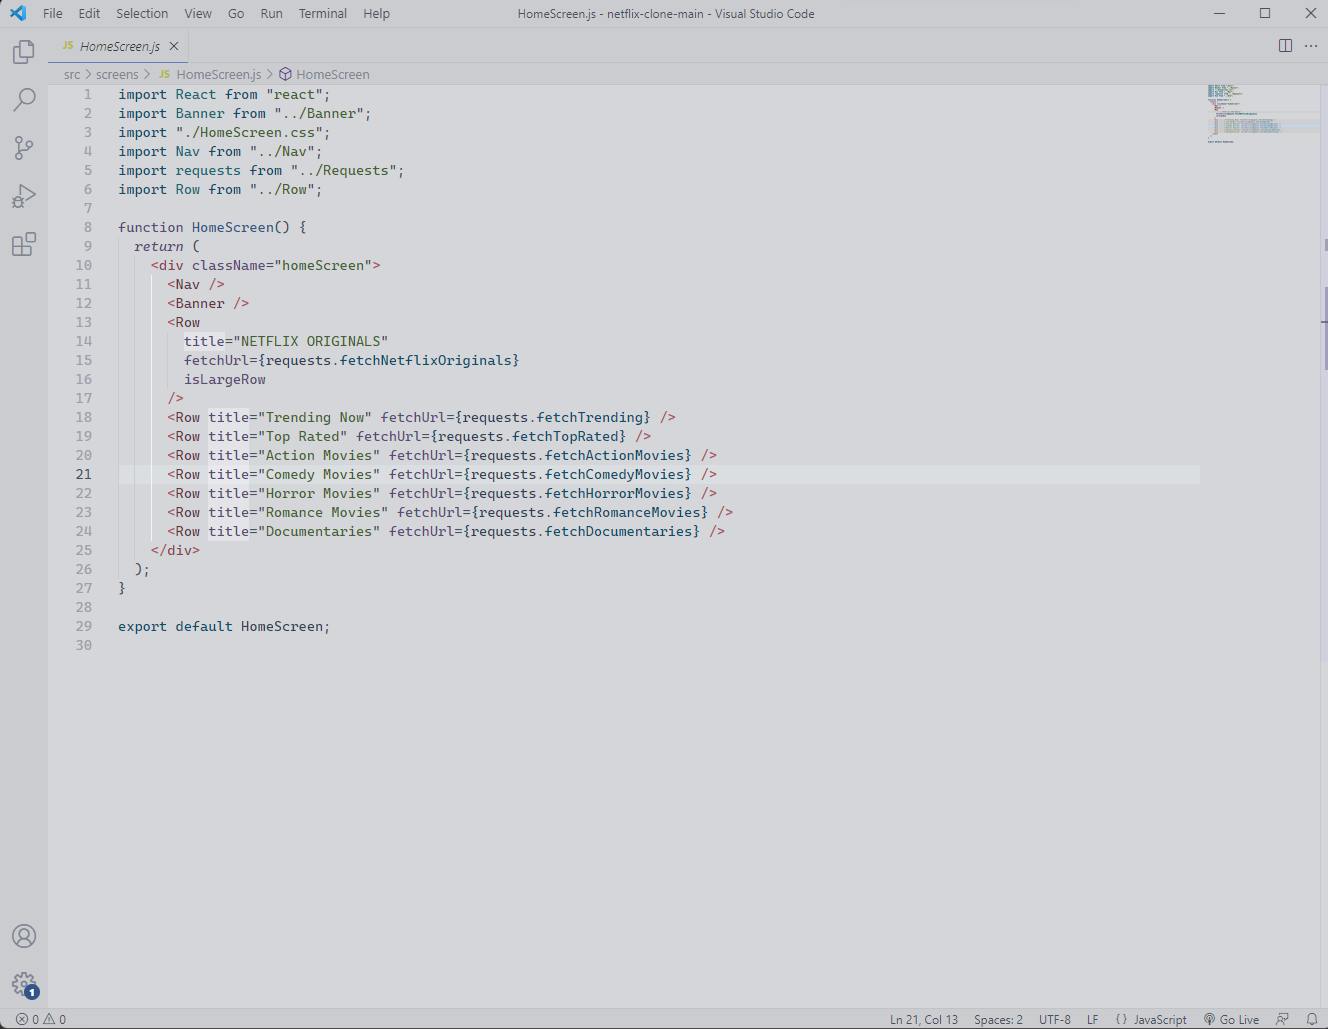
Task: Open the Edit menu
Action: point(89,13)
